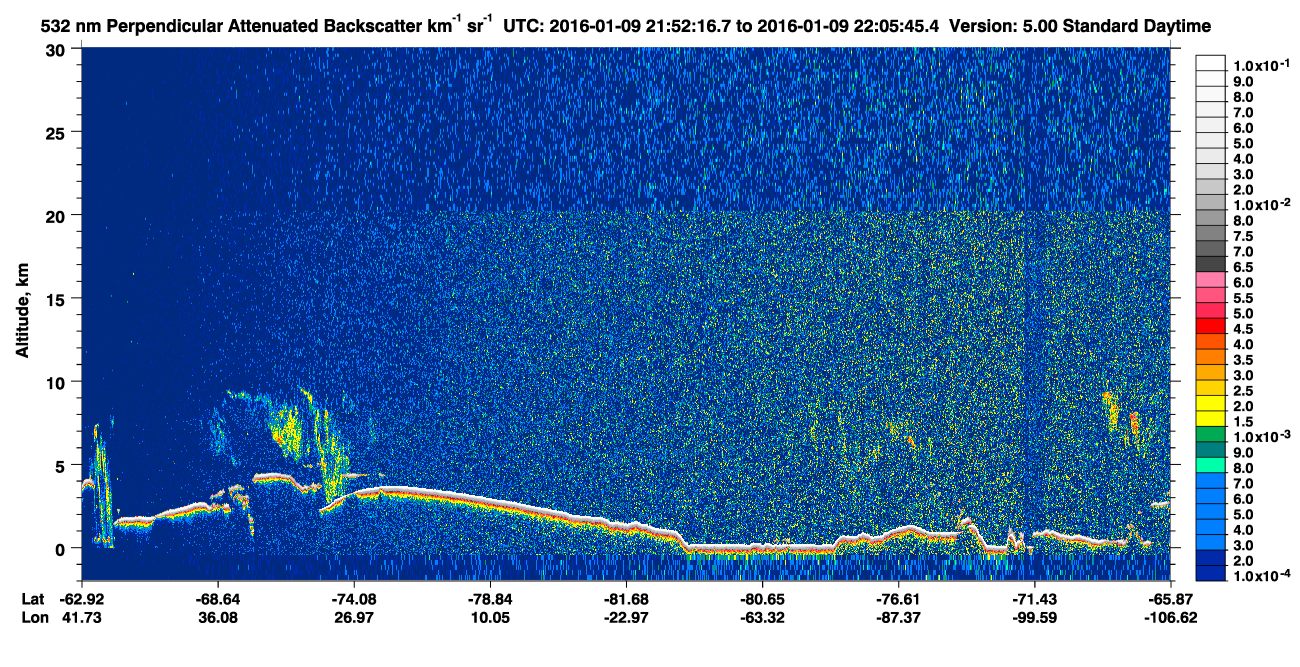Screen dimensions: 1300x667
Task: Select longitude value '-87.37'
Action: click(898, 617)
